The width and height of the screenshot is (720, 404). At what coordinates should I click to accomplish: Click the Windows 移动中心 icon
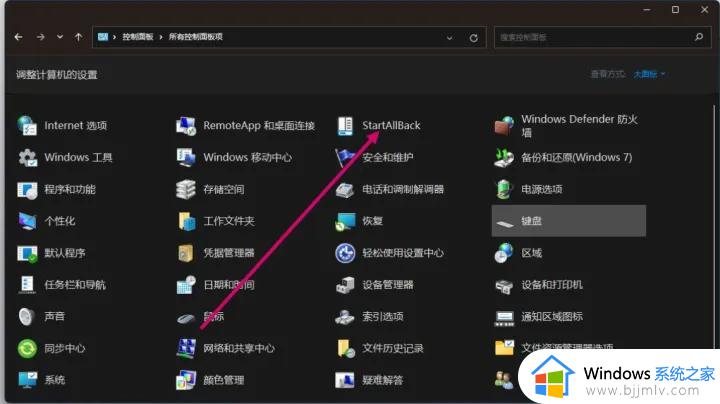[186, 157]
